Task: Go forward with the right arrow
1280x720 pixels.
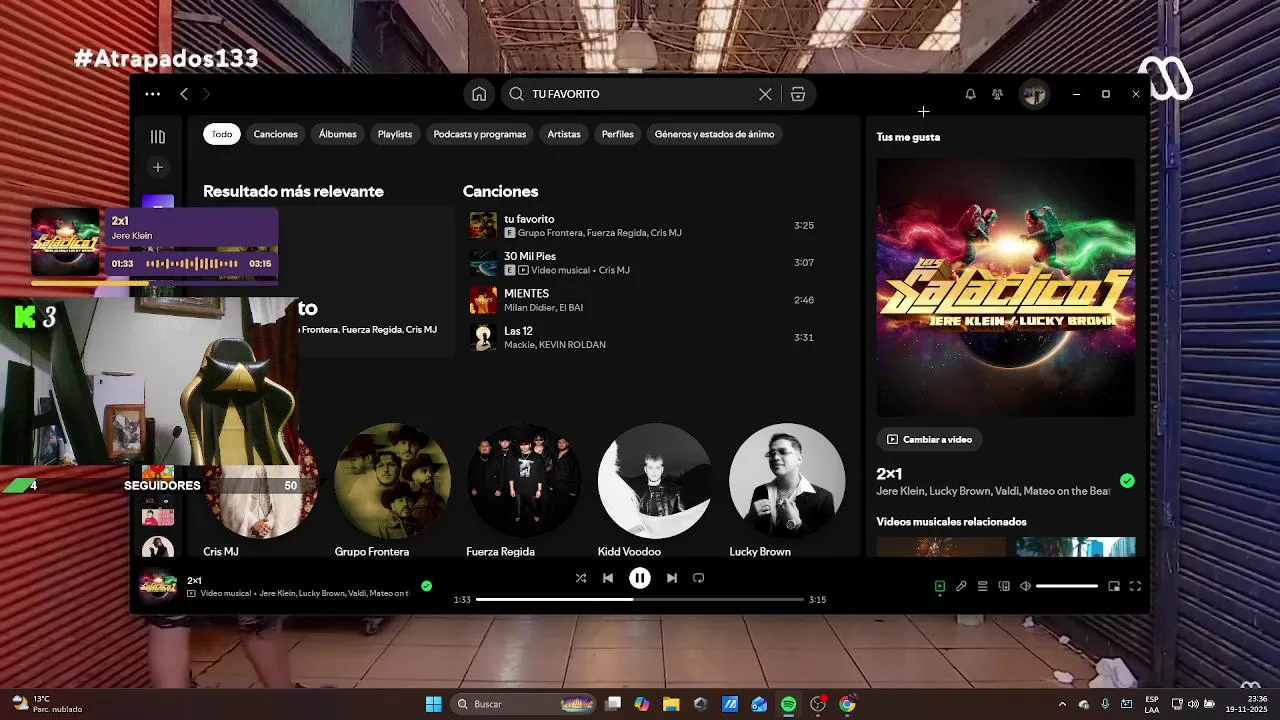Action: coord(207,94)
